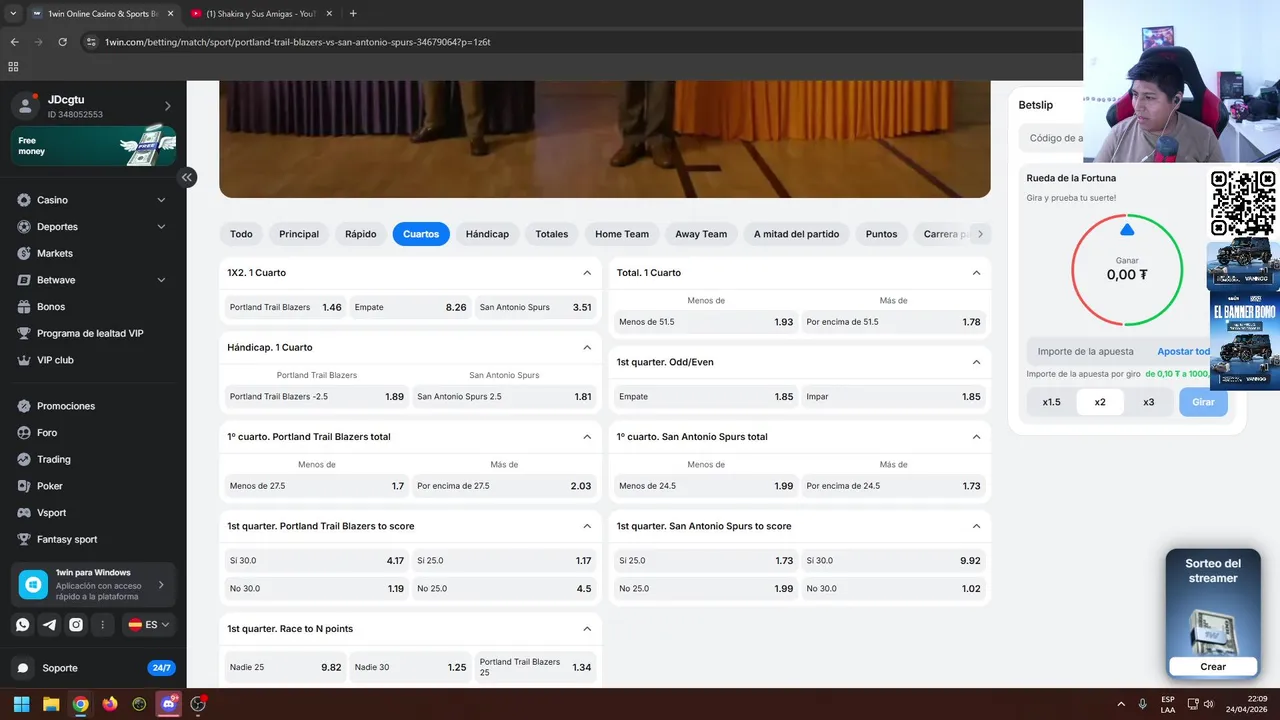Open Markets in the sidebar
The image size is (1280, 720).
(54, 253)
